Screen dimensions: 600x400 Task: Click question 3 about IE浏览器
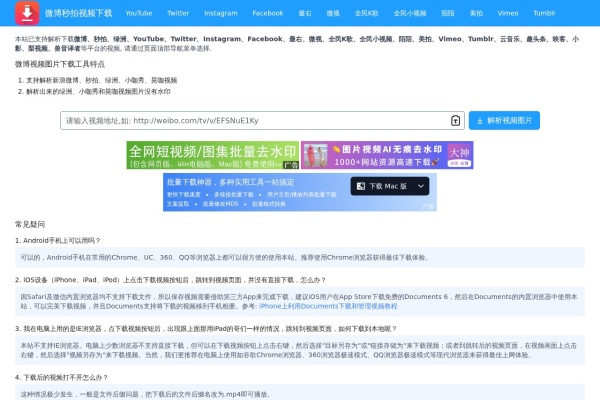206,328
